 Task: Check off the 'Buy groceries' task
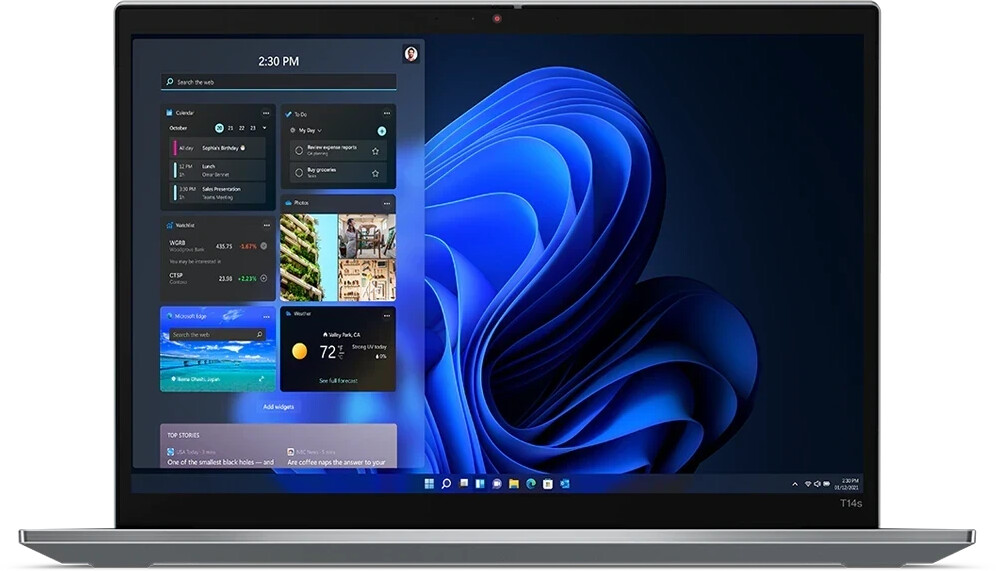click(298, 173)
